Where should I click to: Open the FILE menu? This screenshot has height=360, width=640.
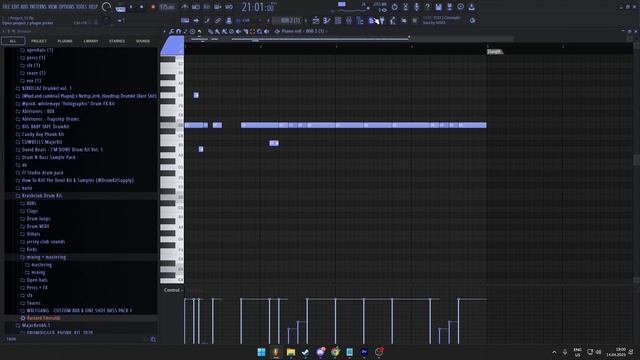(x=6, y=7)
